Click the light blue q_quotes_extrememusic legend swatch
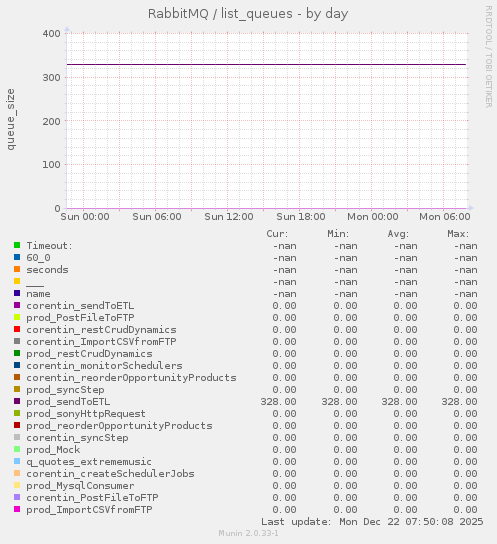The width and height of the screenshot is (497, 544). pos(17,461)
